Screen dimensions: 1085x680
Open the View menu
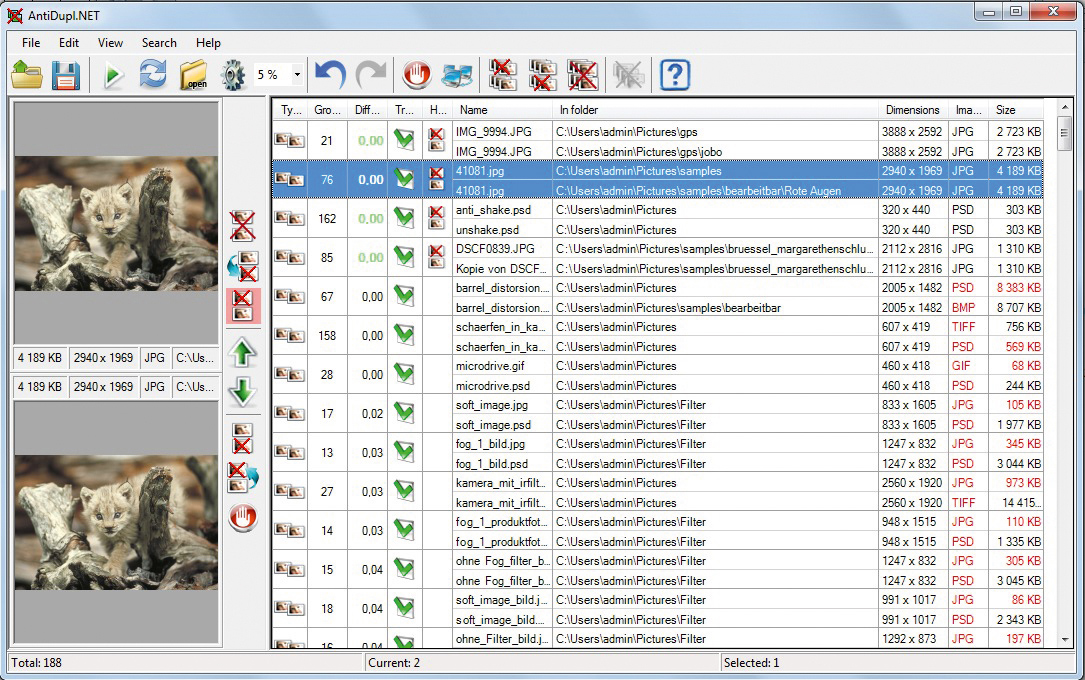[x=110, y=43]
